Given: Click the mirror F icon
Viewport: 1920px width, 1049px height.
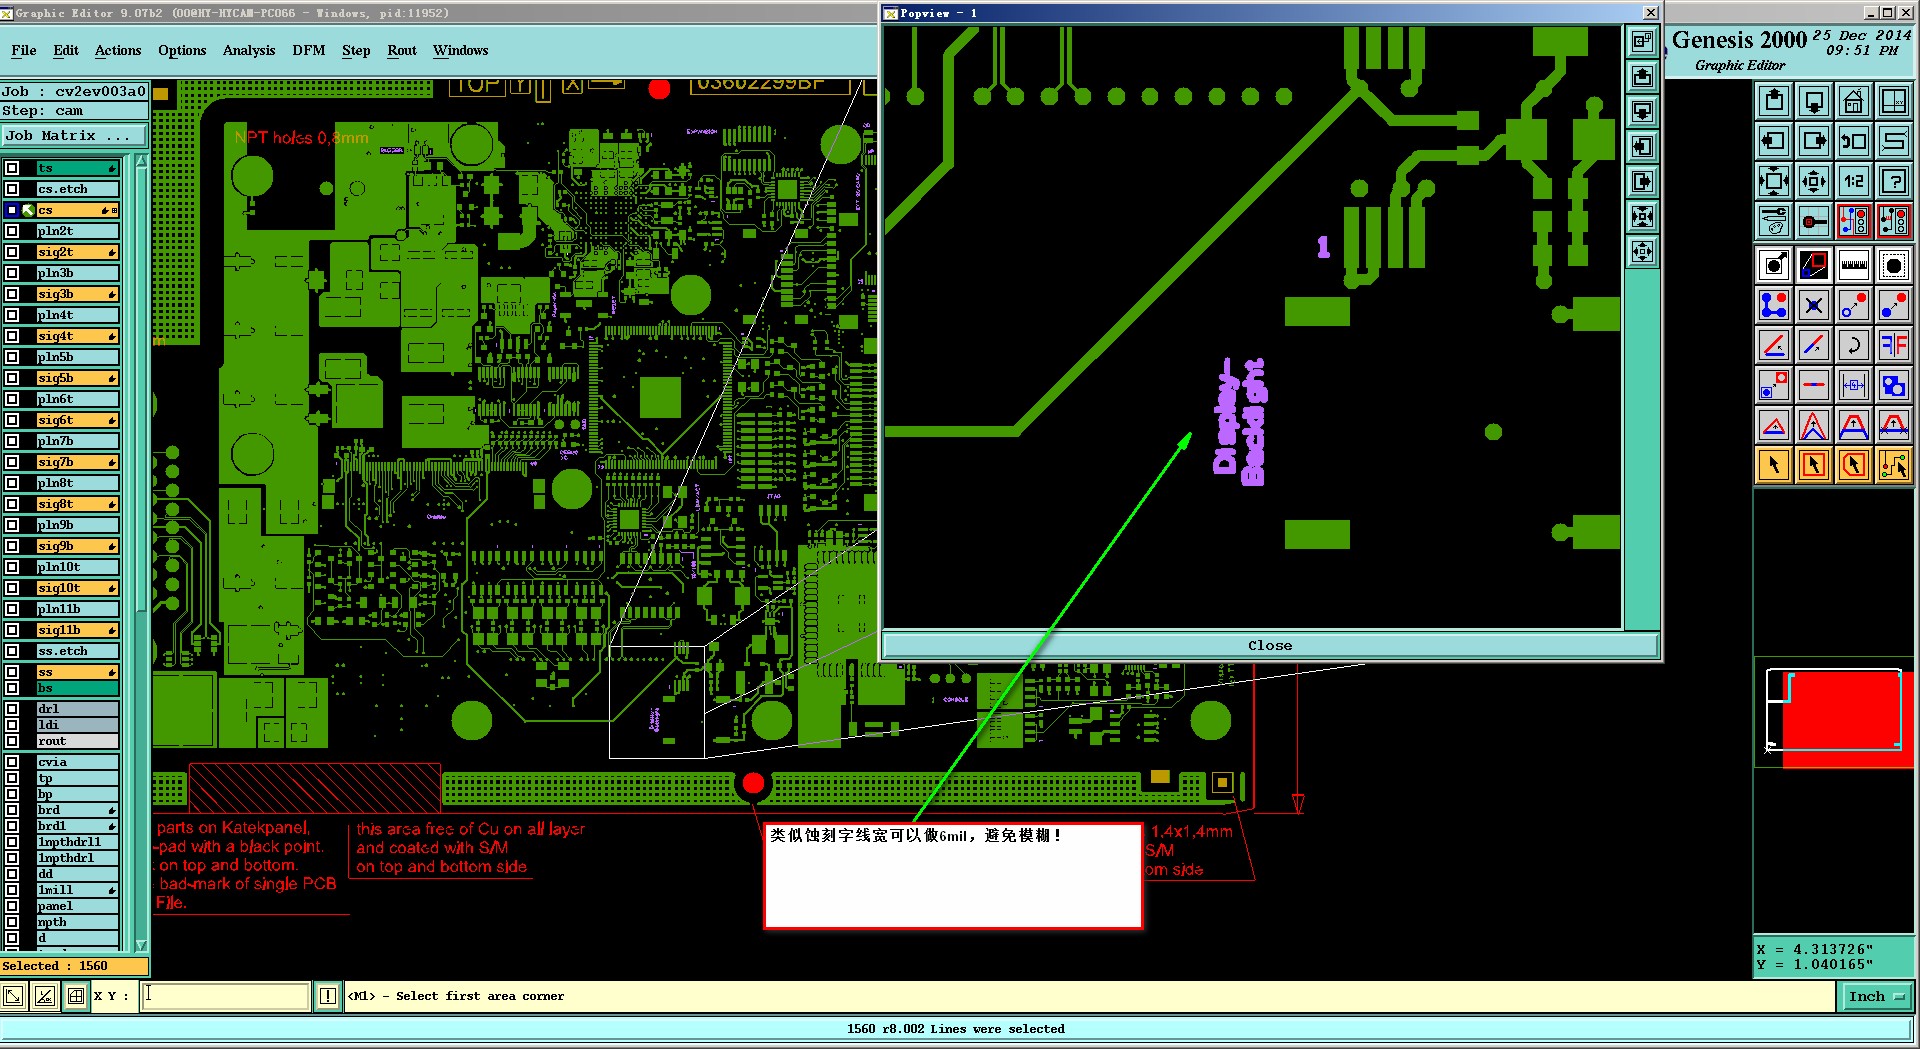Looking at the screenshot, I should [1893, 345].
